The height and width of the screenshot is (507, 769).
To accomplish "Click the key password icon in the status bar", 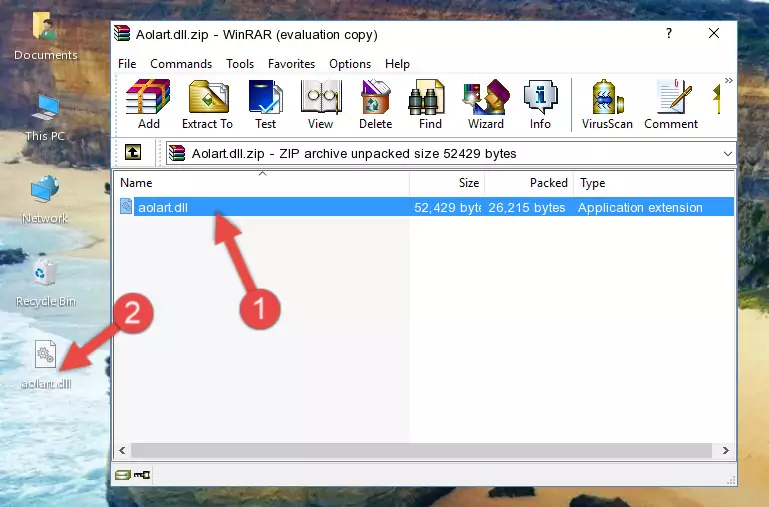I will click(x=142, y=474).
